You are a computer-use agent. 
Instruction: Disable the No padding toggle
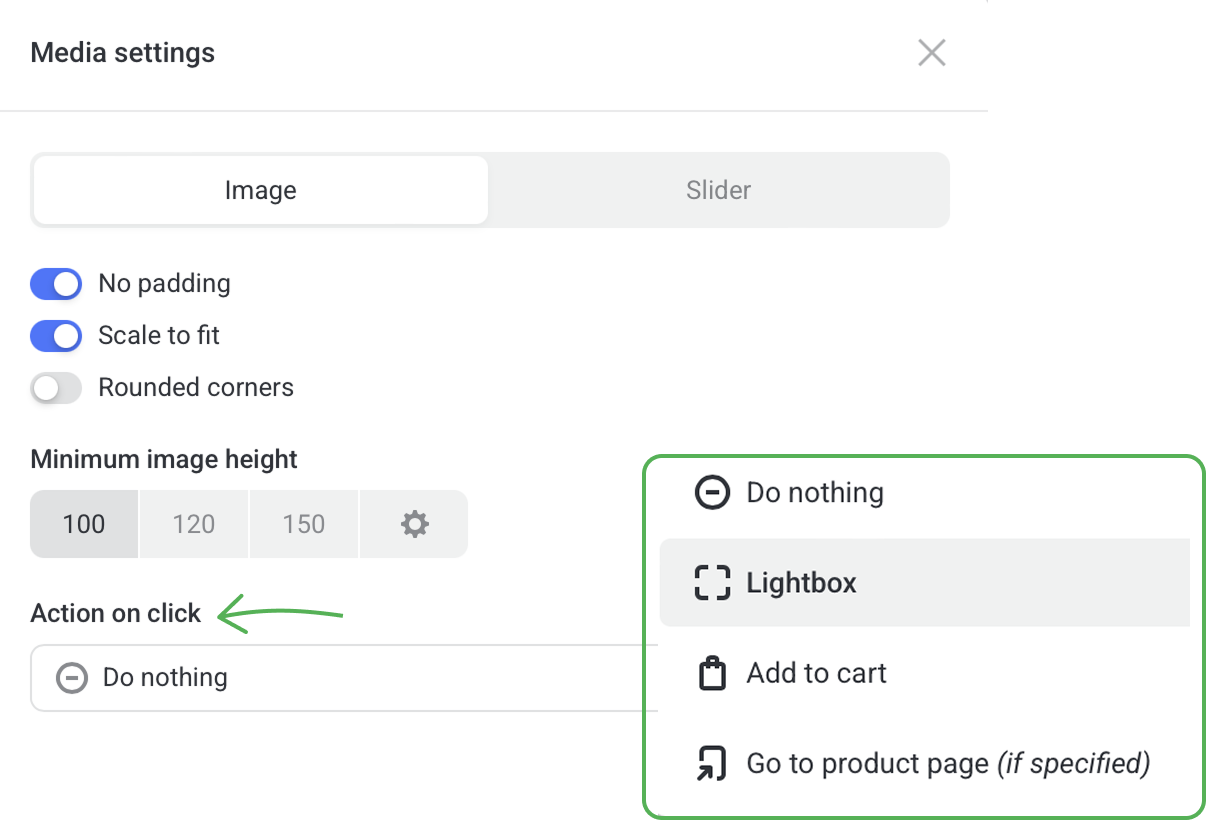pos(56,284)
